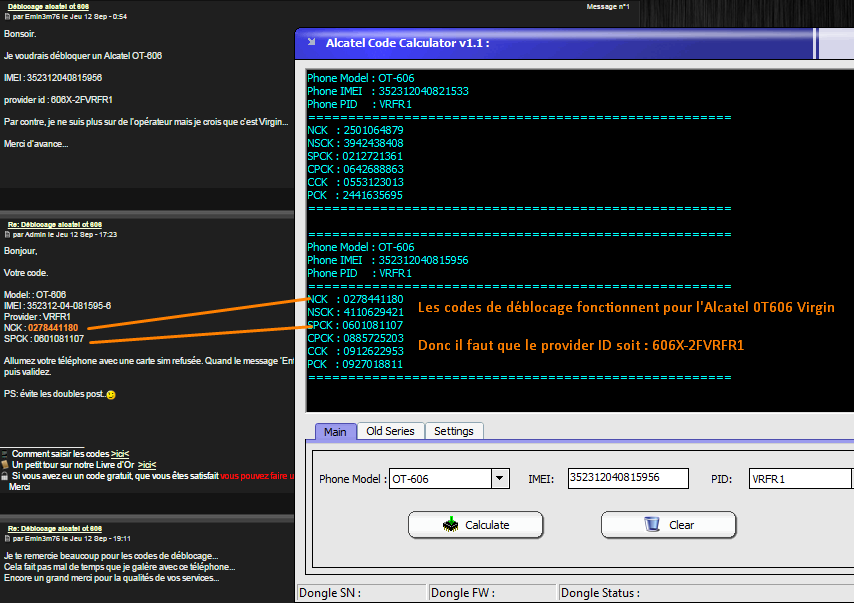Viewport: 854px width, 603px height.
Task: Click the smiley after 'évite les doubles post'
Action: point(111,394)
